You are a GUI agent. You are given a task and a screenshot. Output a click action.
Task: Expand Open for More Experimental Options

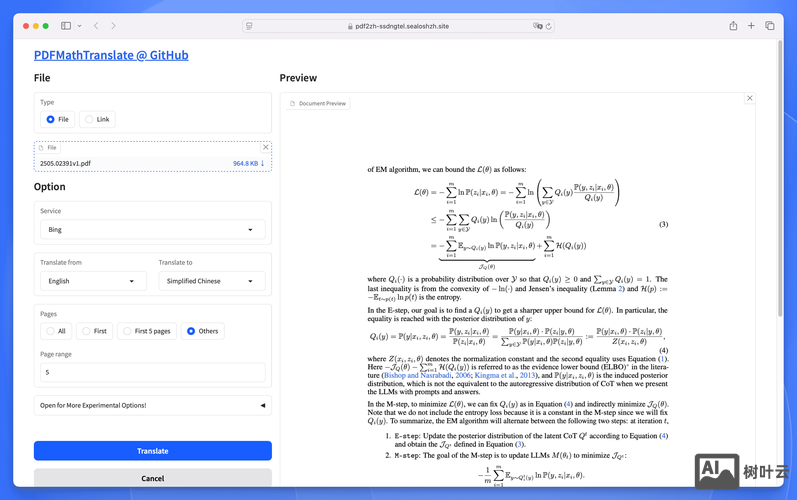[152, 405]
